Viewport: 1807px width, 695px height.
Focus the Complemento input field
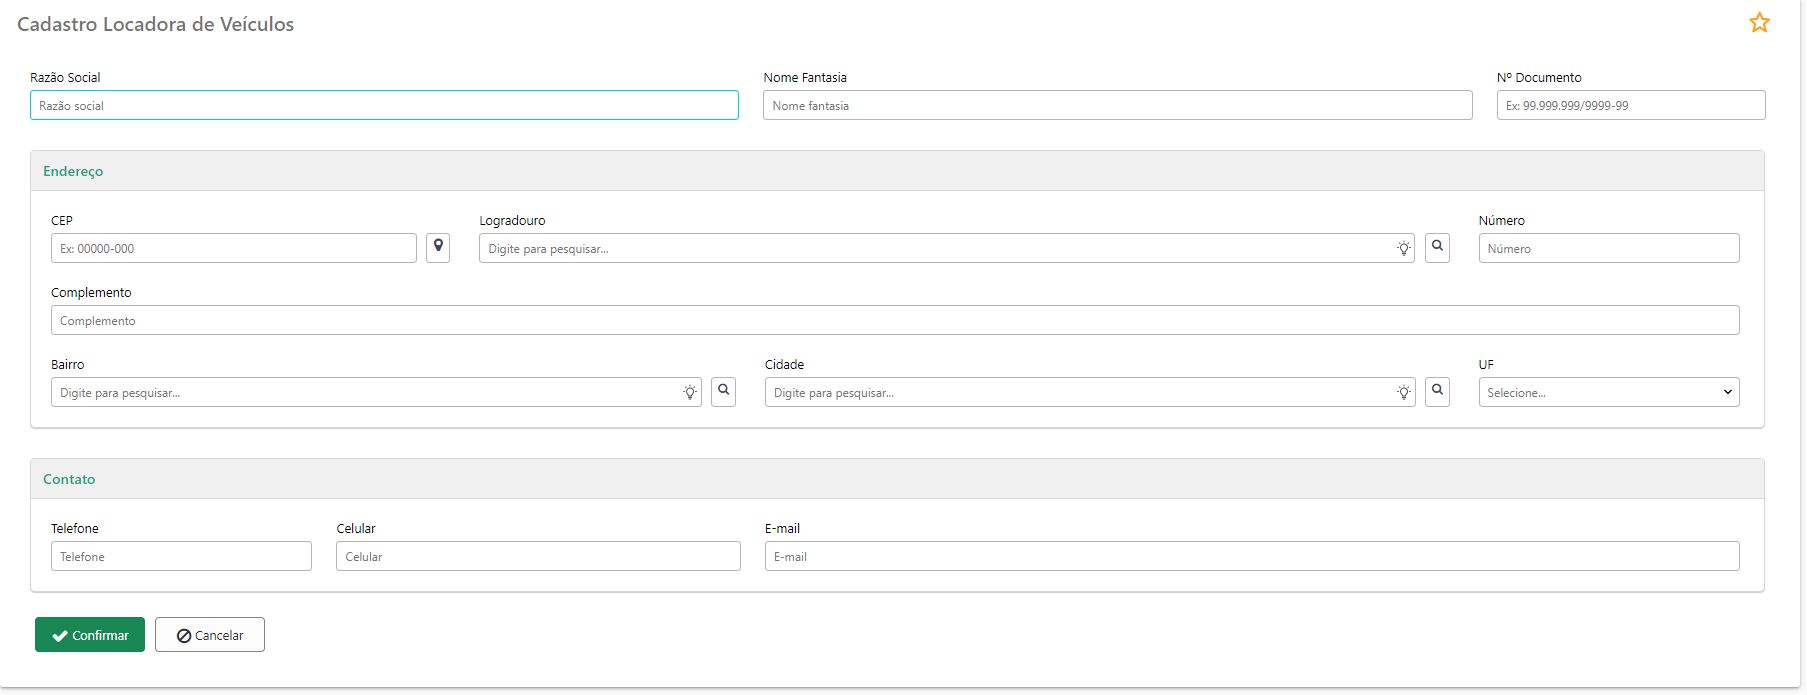coord(895,320)
